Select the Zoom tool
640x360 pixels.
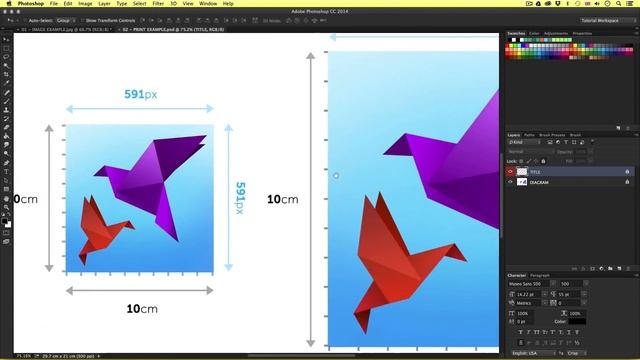6,207
